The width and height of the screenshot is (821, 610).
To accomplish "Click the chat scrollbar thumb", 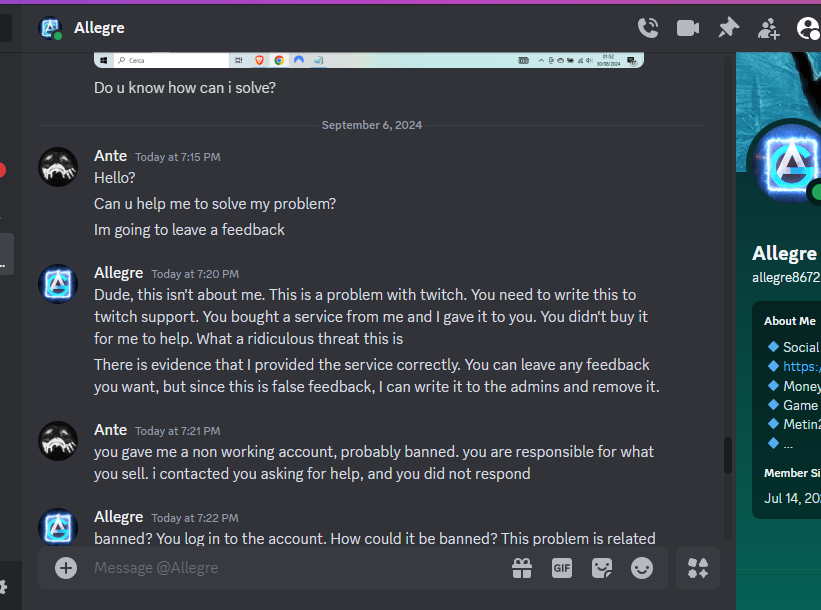I will pos(727,455).
